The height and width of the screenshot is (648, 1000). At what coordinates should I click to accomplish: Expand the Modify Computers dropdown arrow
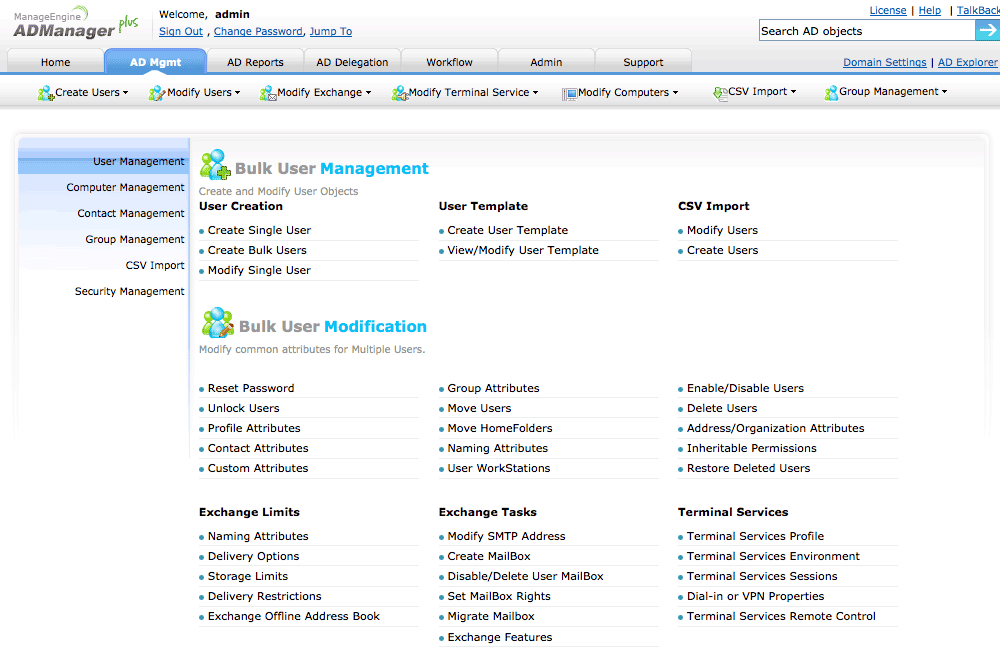coord(675,92)
